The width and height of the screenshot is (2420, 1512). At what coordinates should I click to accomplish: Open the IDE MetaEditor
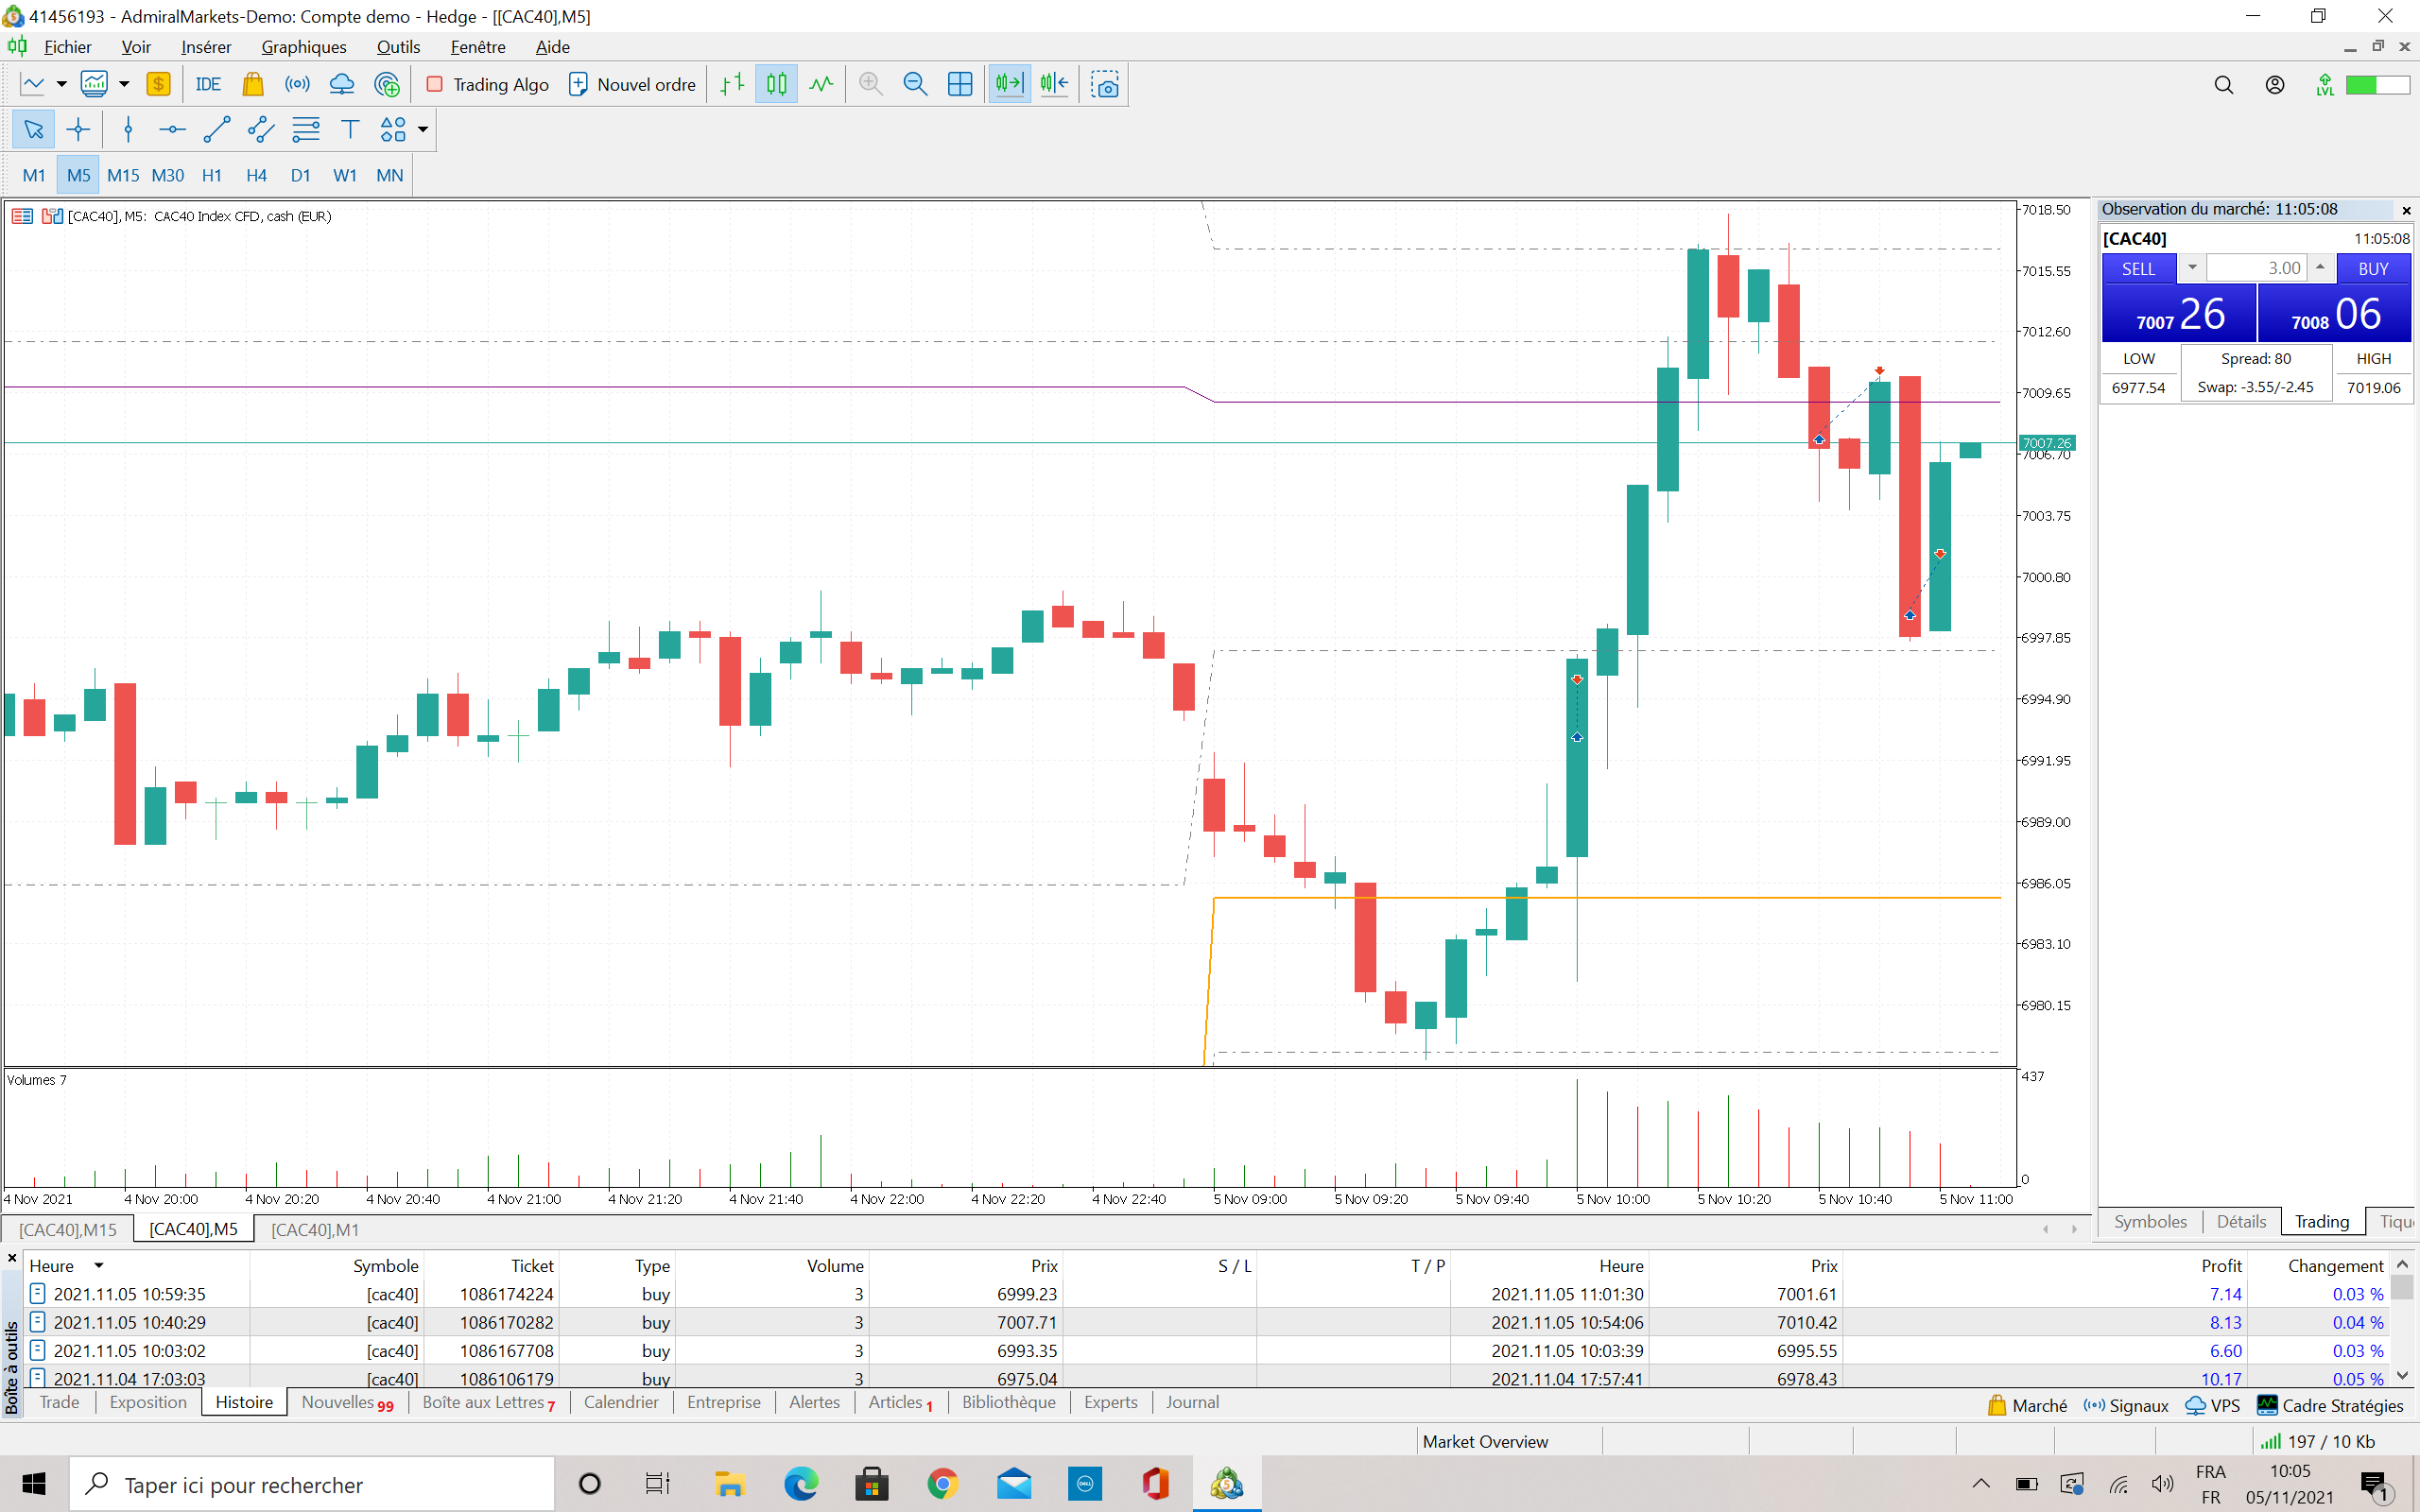coord(208,85)
